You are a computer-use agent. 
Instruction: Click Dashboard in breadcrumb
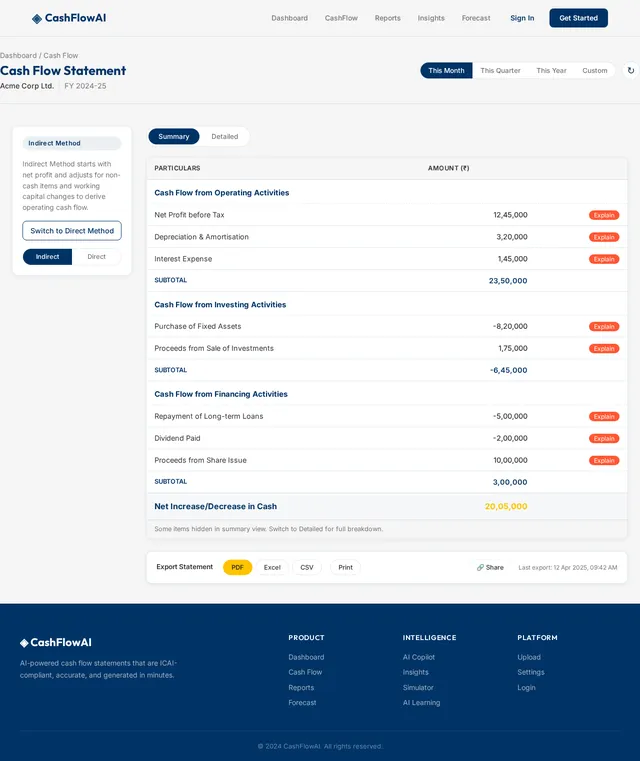pos(18,55)
